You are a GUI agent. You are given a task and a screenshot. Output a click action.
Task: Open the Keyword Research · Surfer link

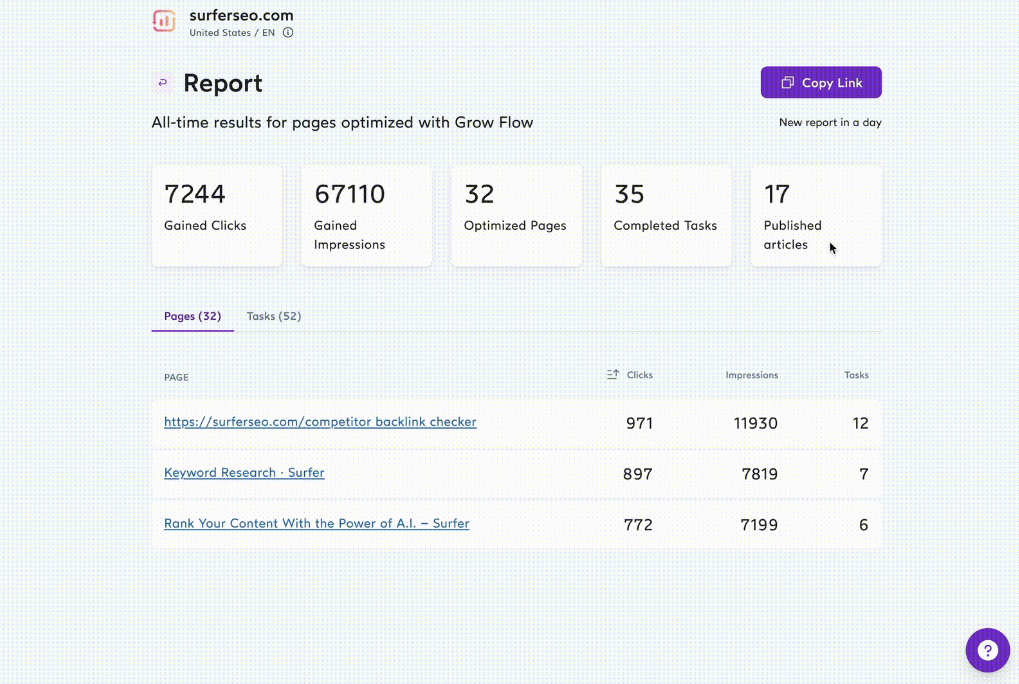244,472
